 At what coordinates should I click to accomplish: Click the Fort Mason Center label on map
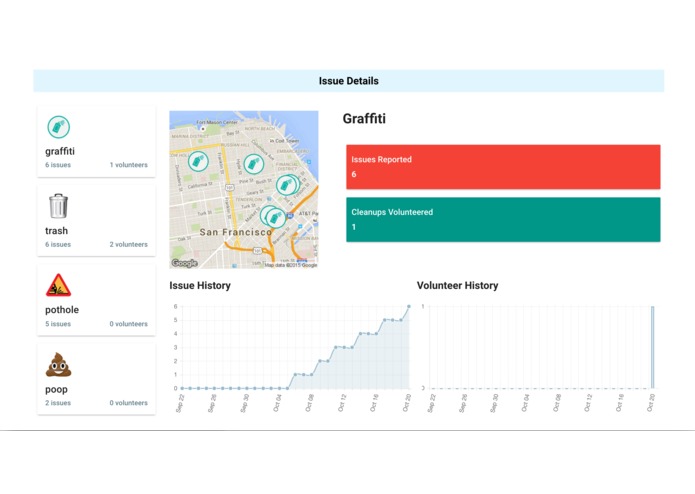(218, 122)
